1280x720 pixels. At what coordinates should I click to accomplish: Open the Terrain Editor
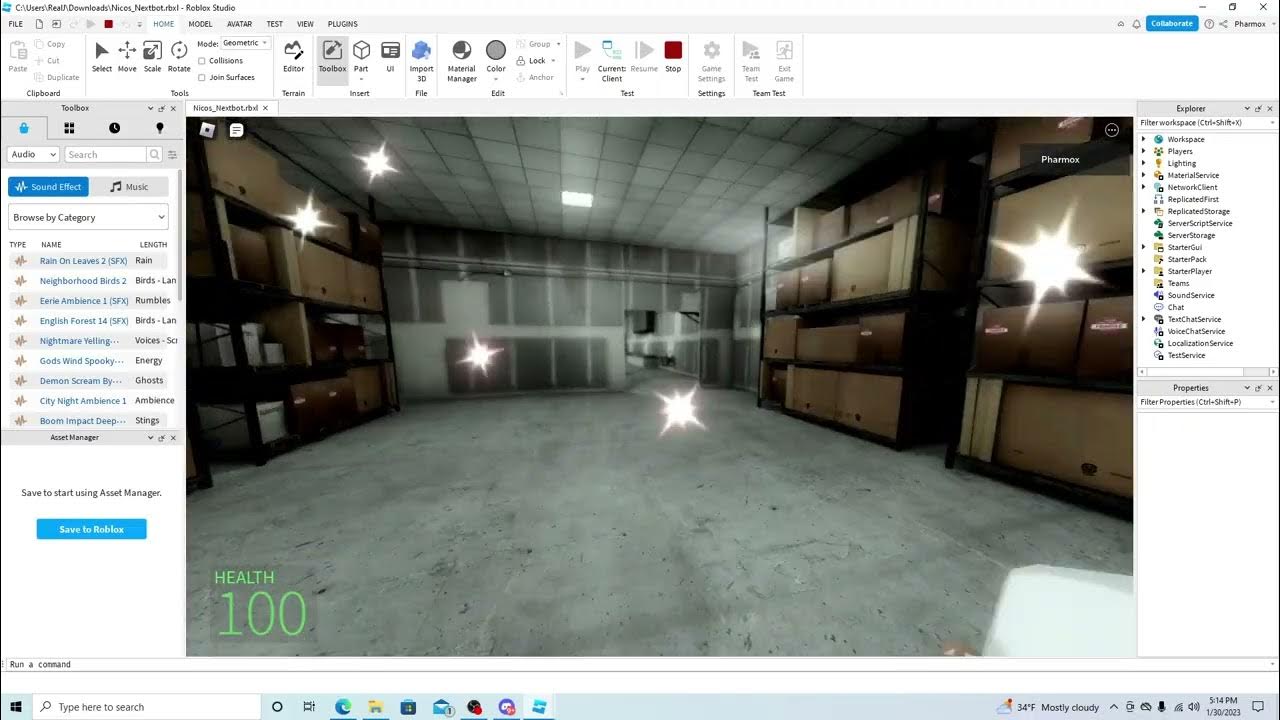[293, 57]
